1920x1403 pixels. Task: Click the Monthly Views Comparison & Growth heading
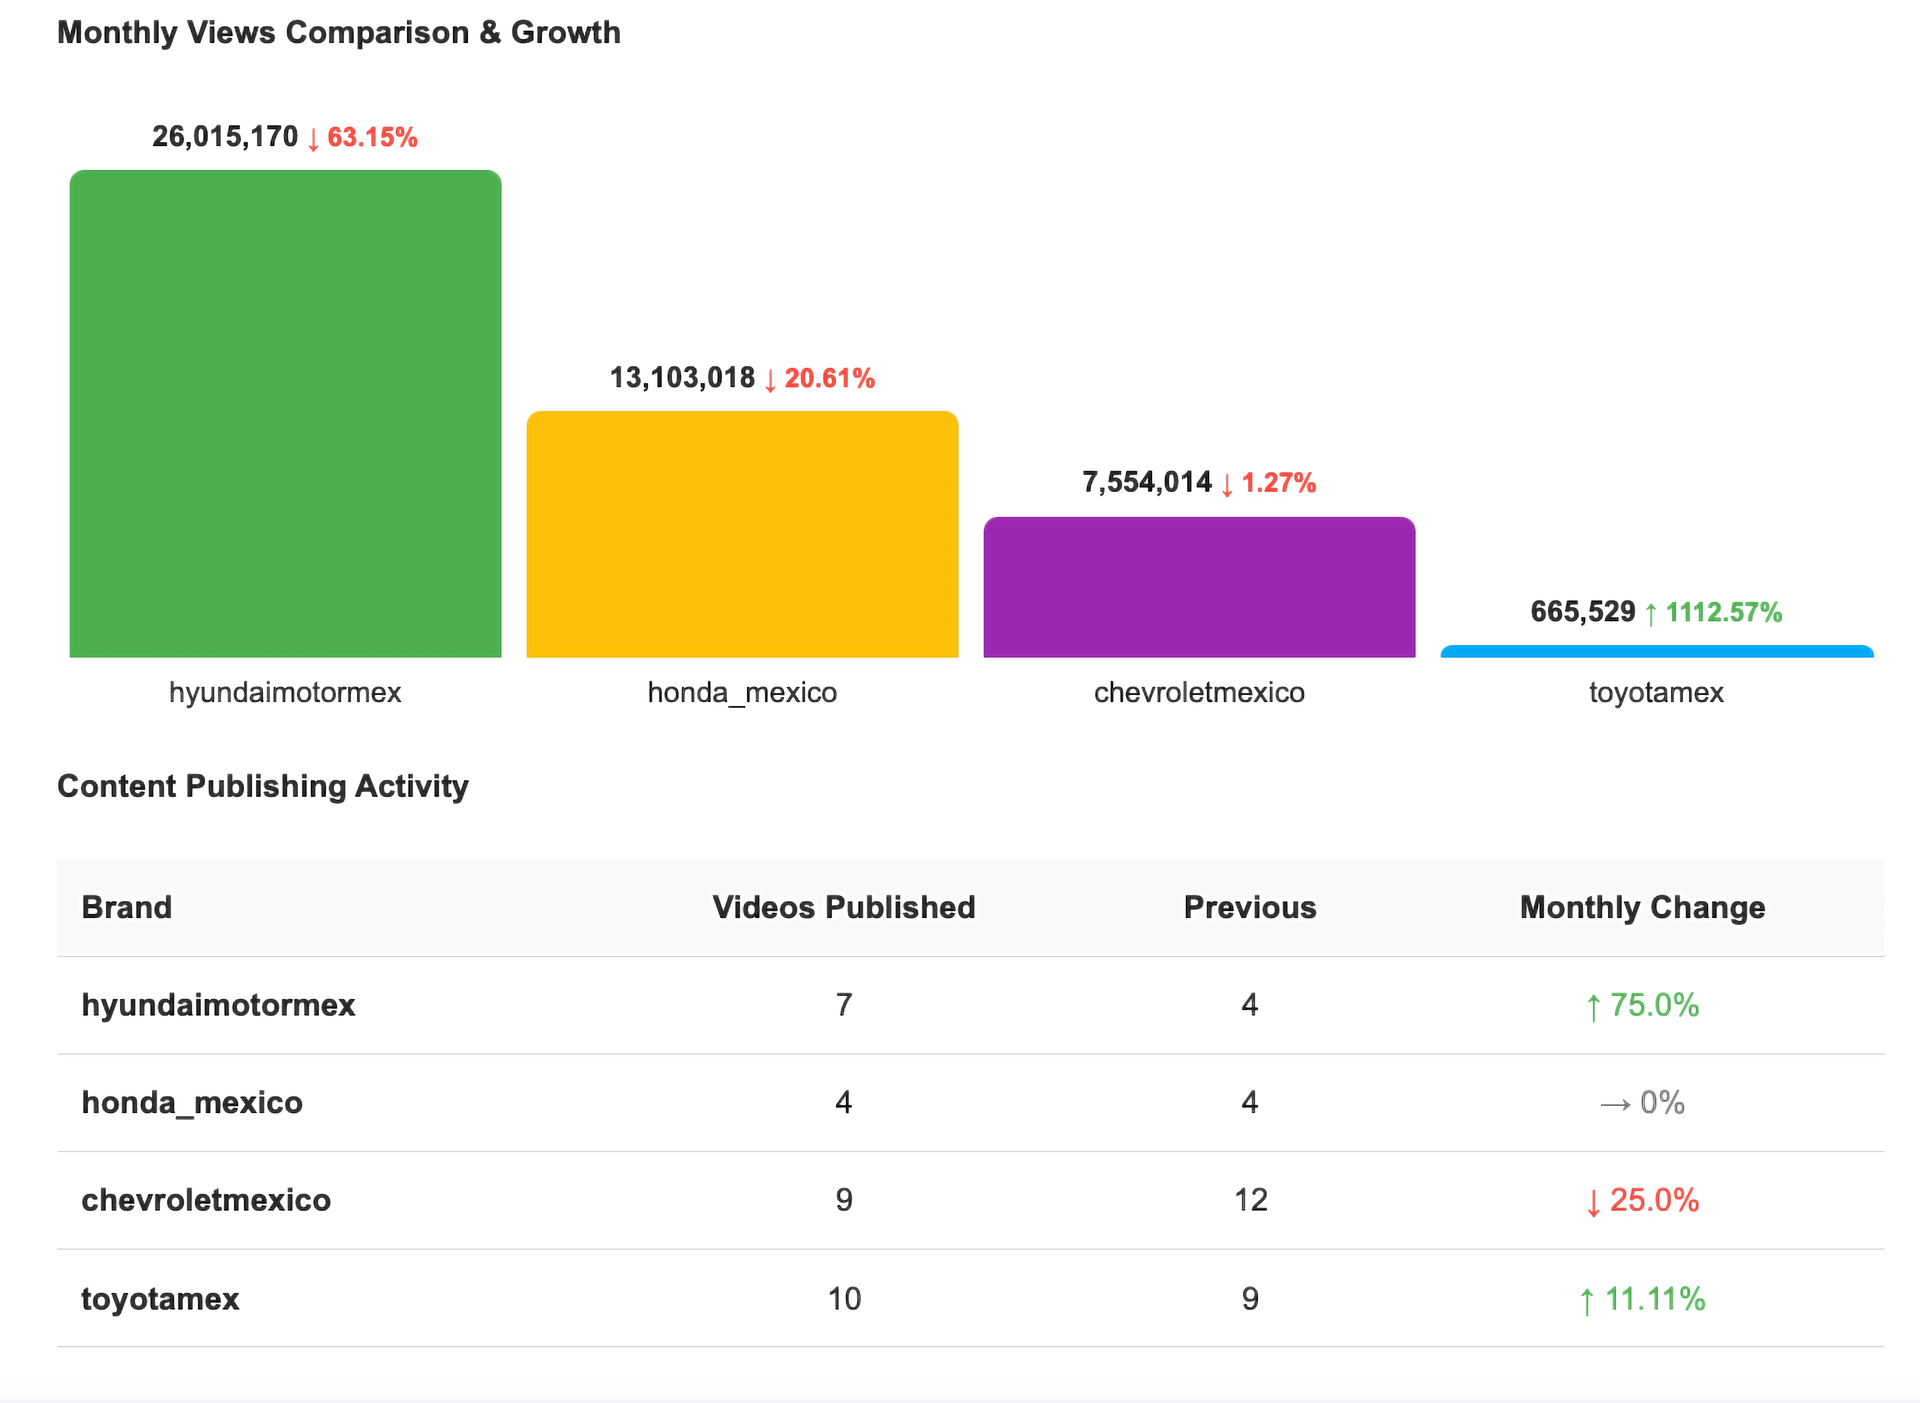click(x=339, y=32)
